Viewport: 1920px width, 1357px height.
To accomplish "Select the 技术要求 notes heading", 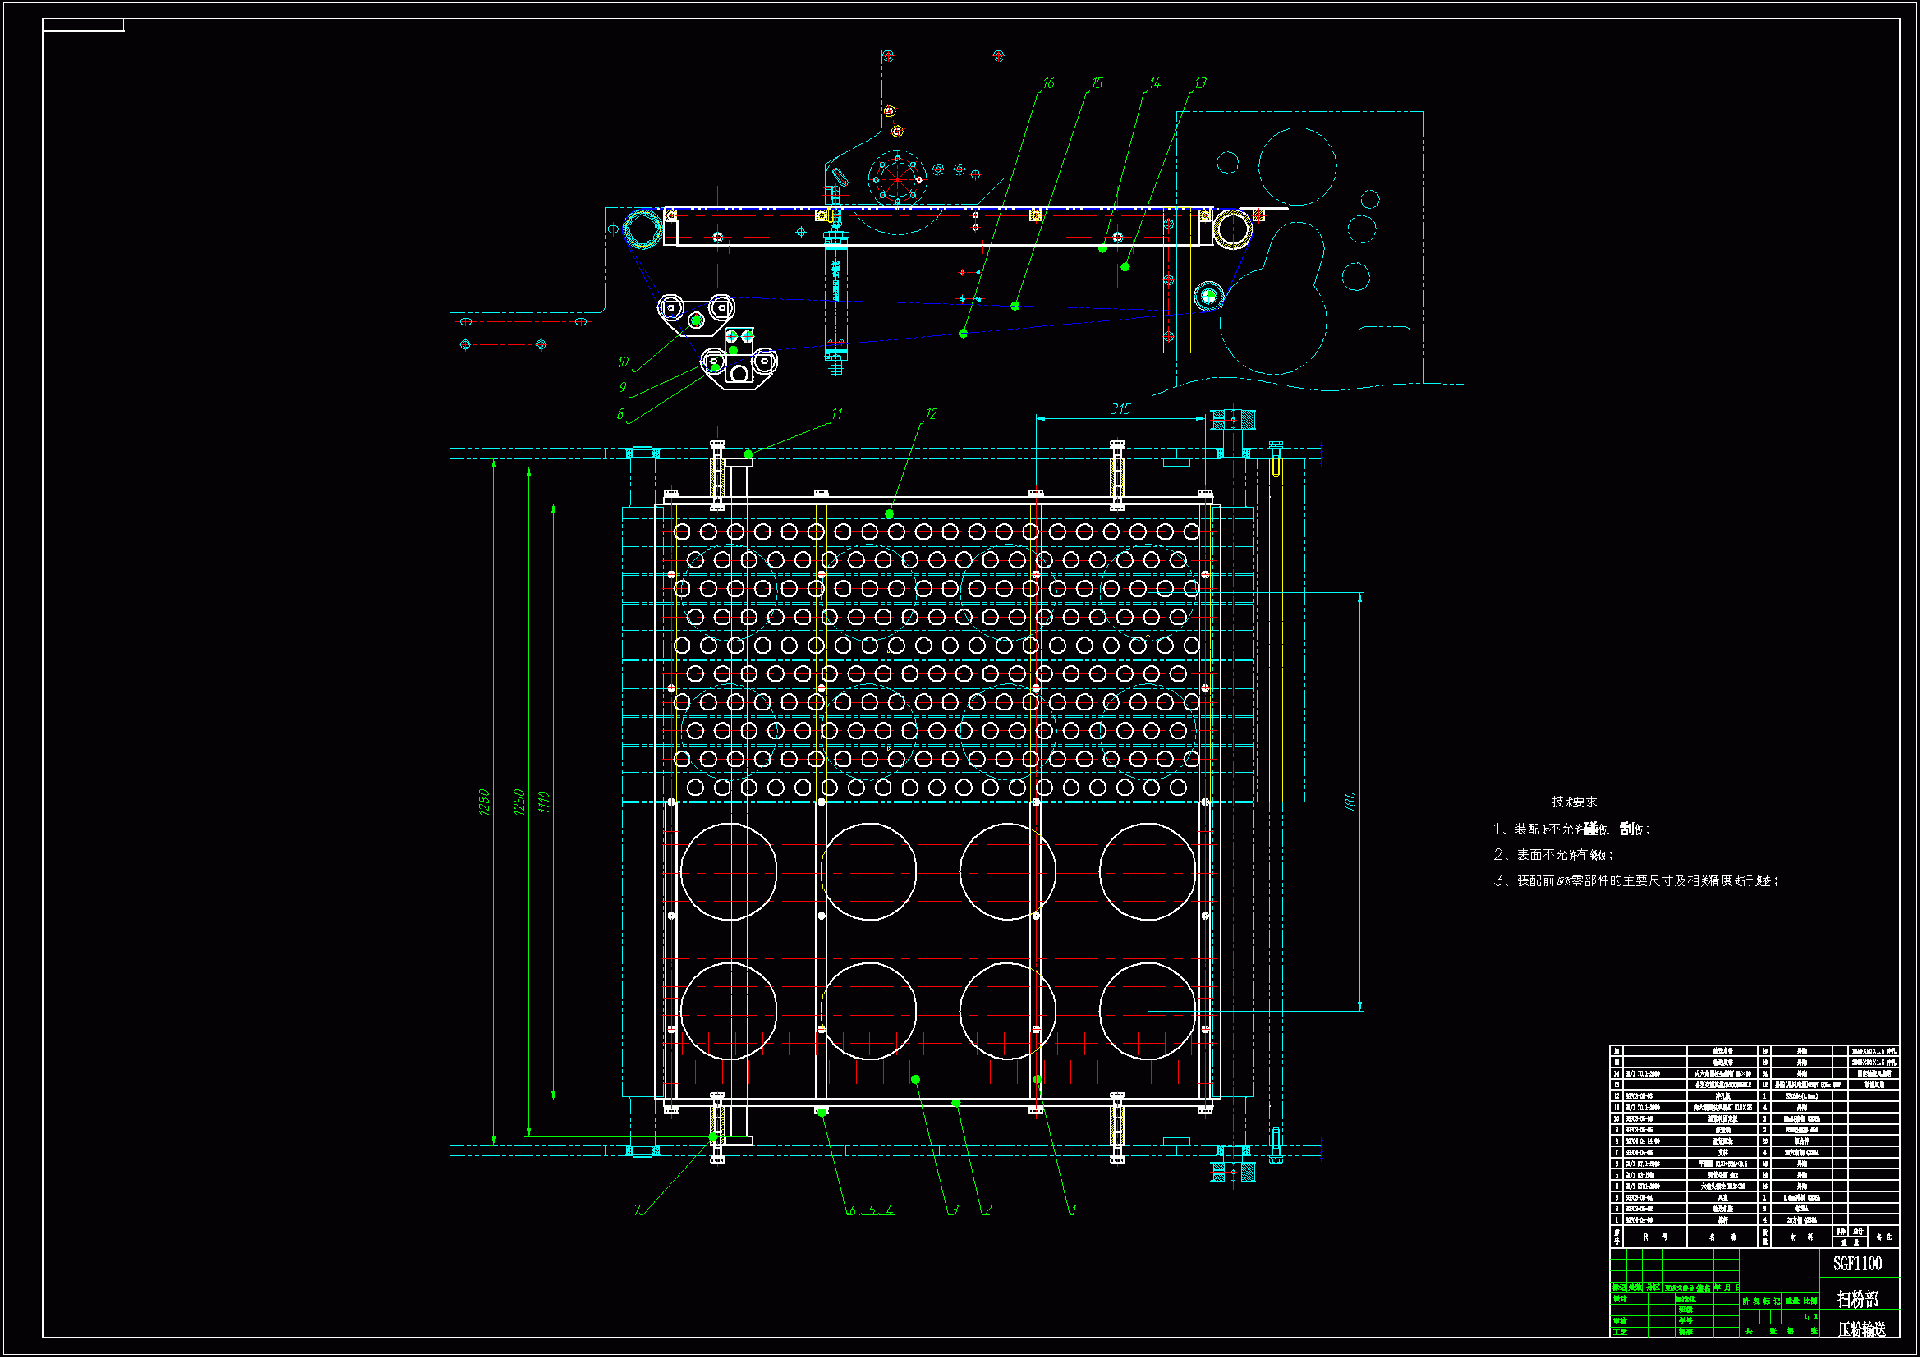I will [1574, 802].
